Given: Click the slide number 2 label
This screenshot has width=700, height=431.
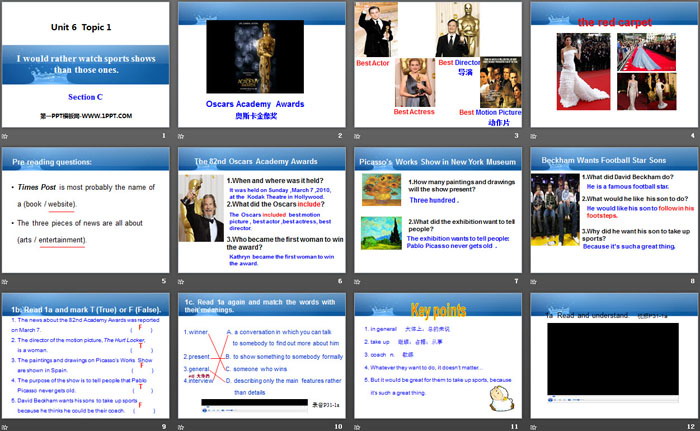Looking at the screenshot, I should coord(340,135).
